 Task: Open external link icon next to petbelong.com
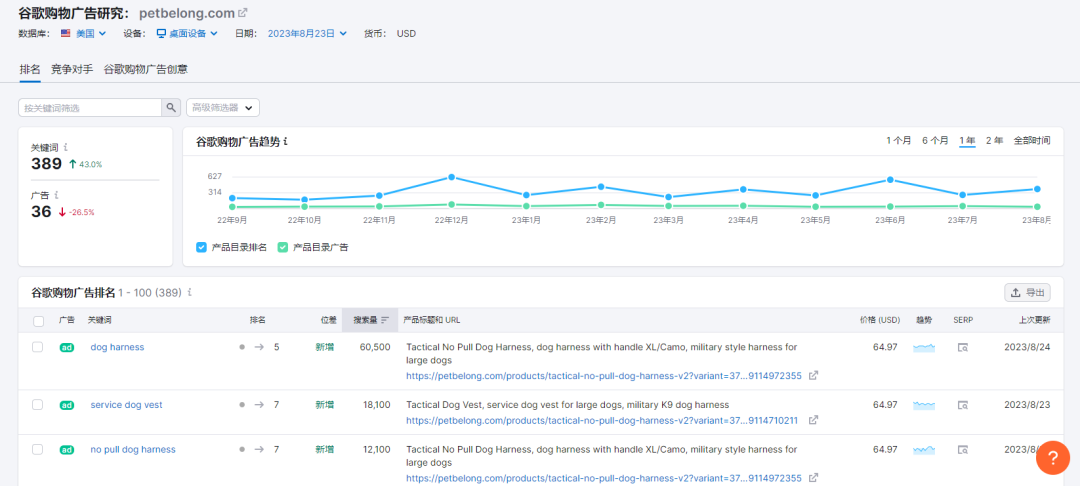pos(242,13)
